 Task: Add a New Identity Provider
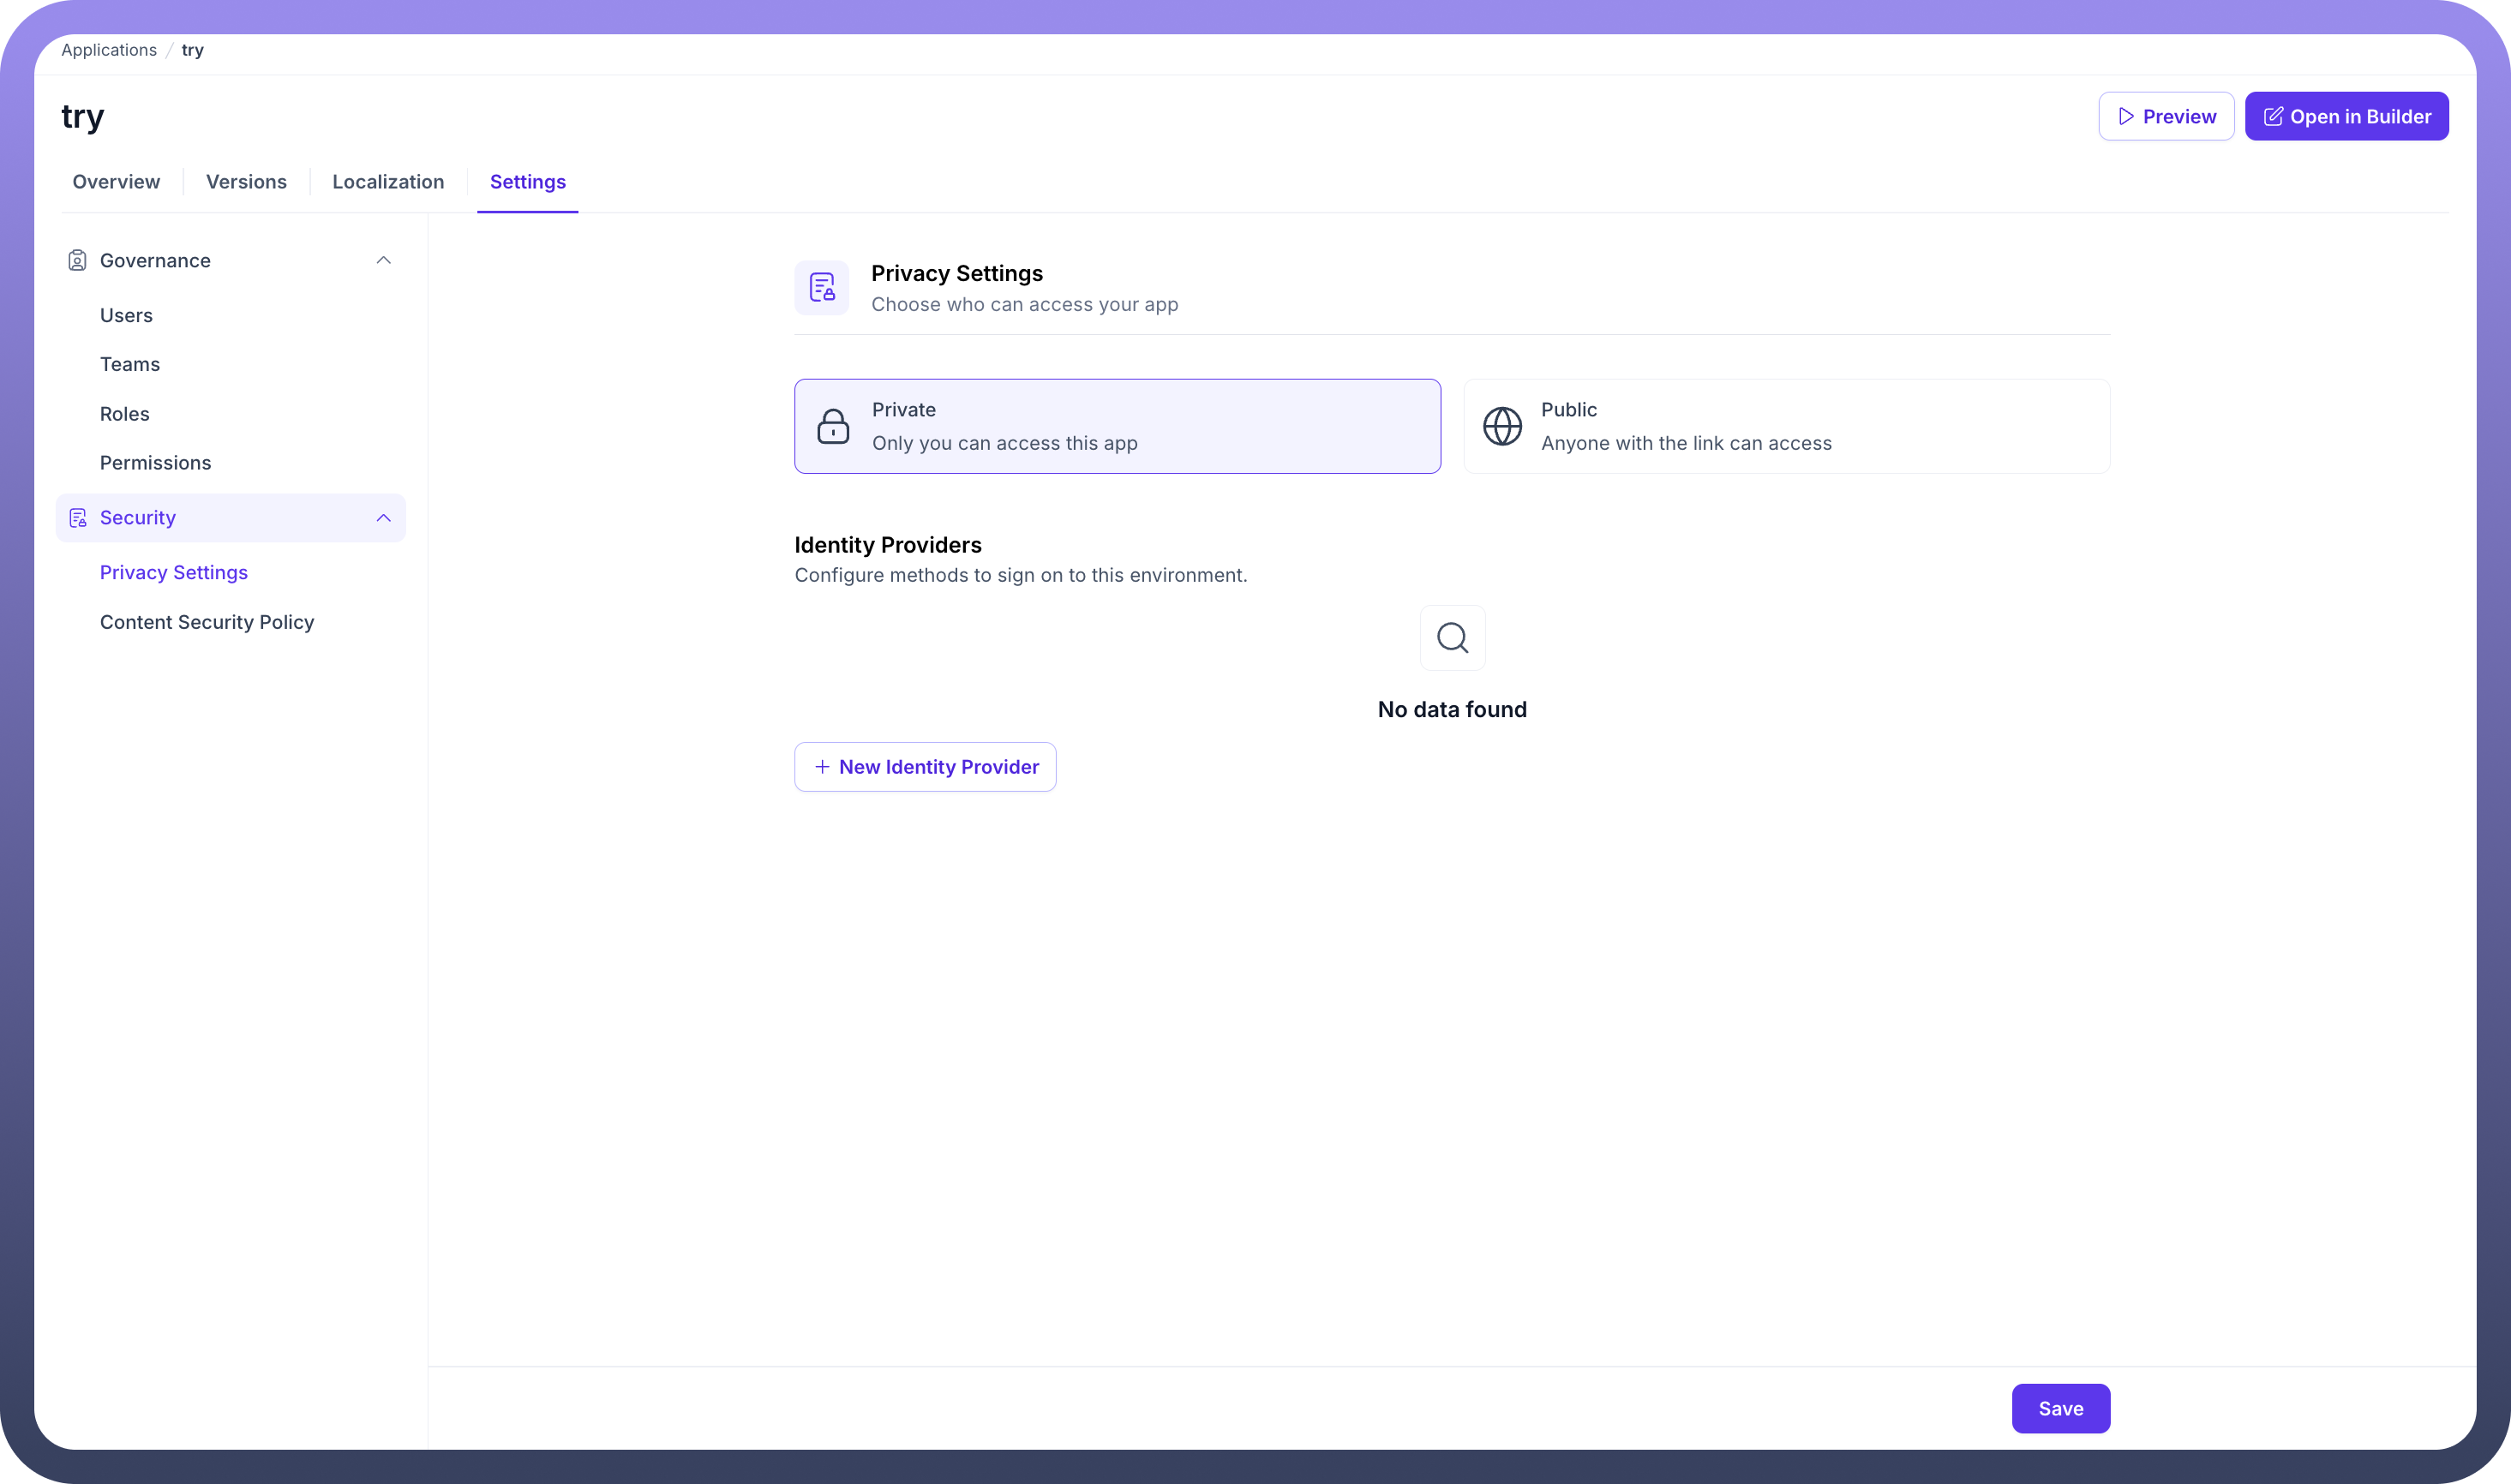tap(925, 767)
